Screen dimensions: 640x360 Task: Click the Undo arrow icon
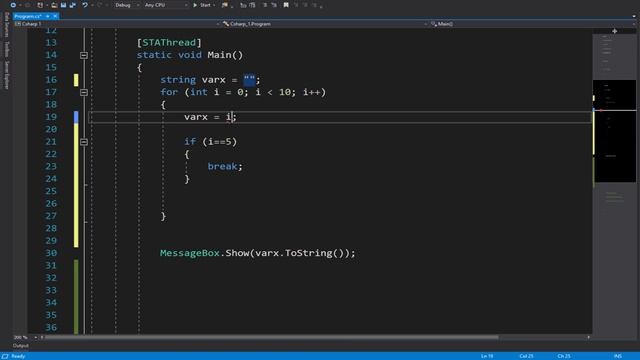[85, 5]
